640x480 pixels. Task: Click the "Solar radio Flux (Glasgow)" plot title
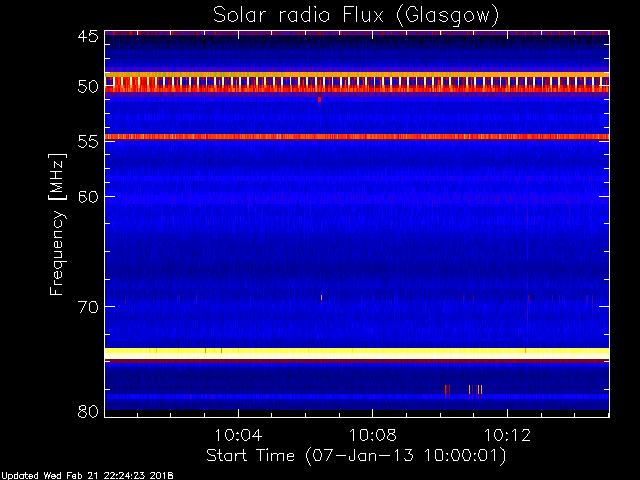coord(356,15)
